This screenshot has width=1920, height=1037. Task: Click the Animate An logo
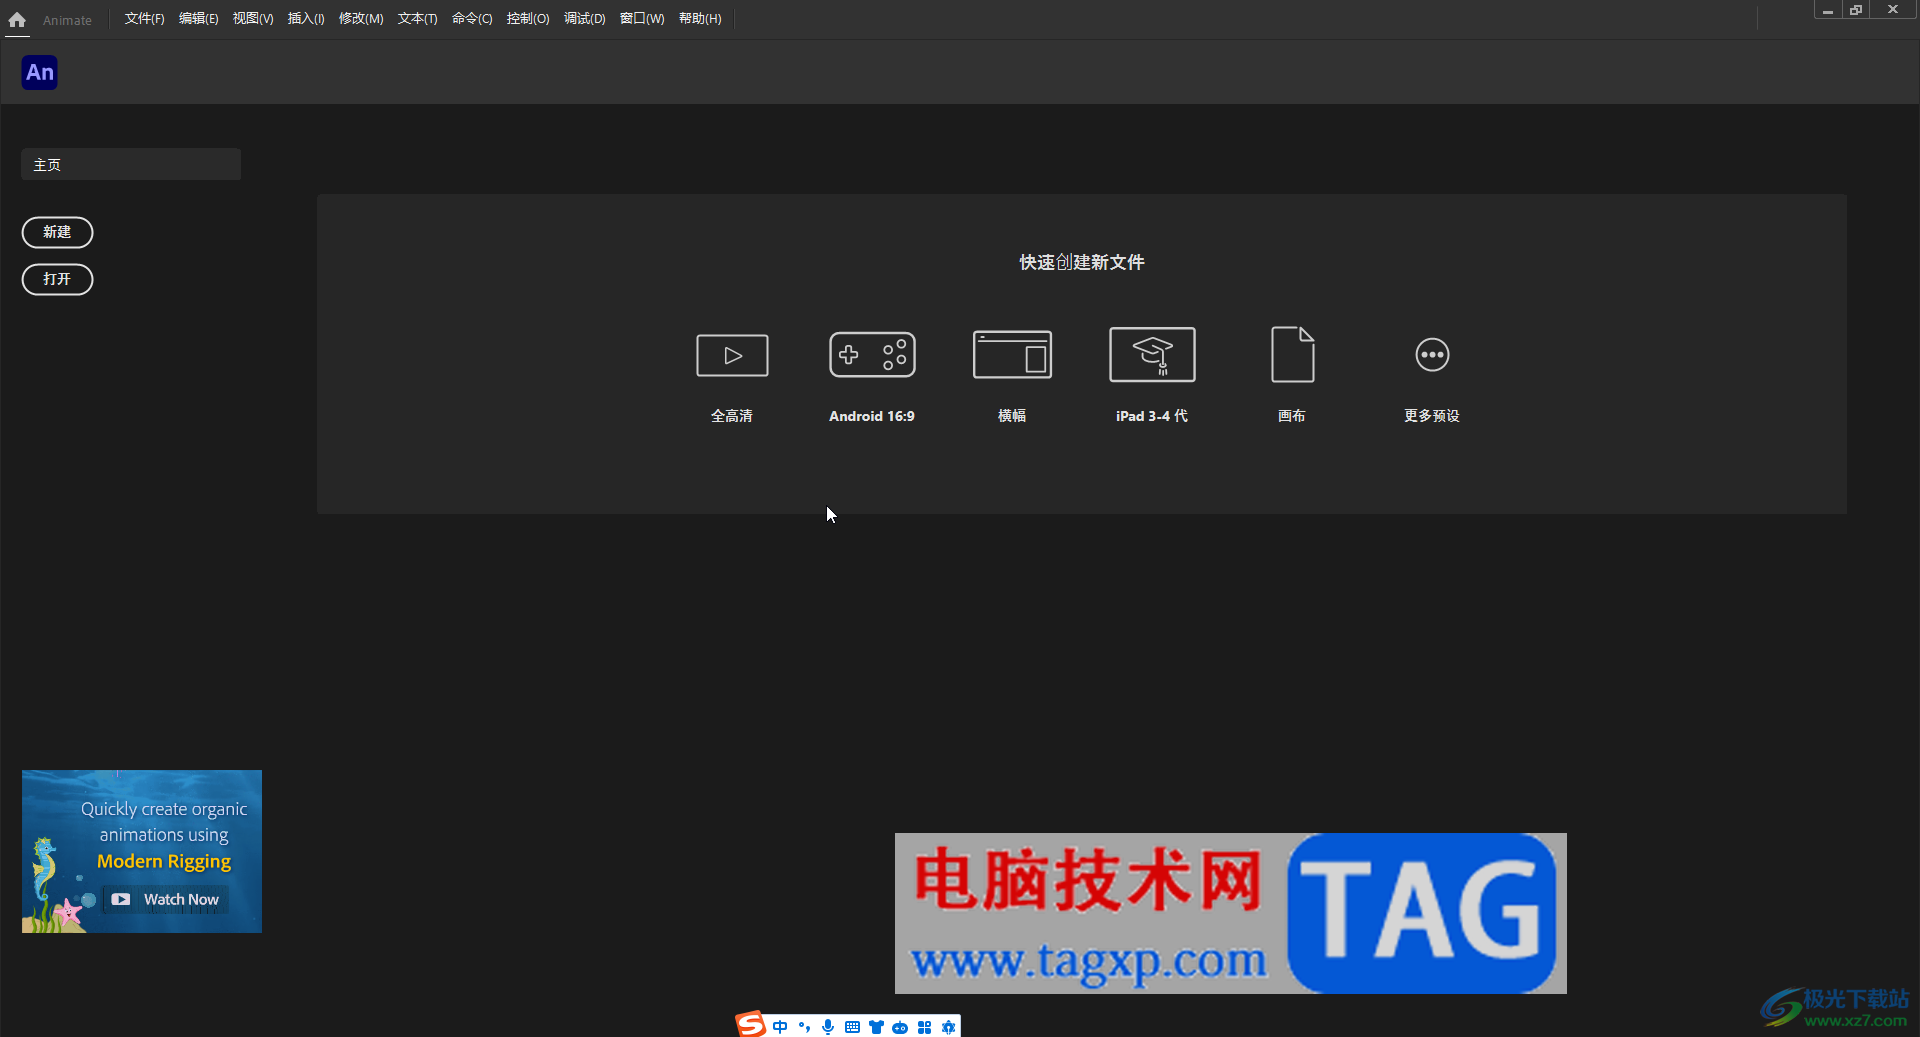(x=40, y=72)
